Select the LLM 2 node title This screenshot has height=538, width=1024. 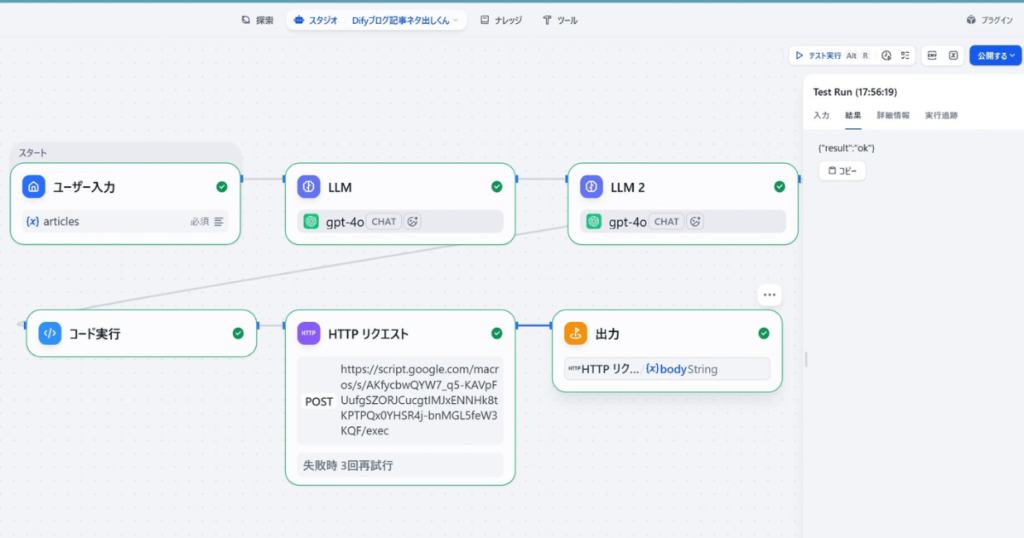coord(628,187)
